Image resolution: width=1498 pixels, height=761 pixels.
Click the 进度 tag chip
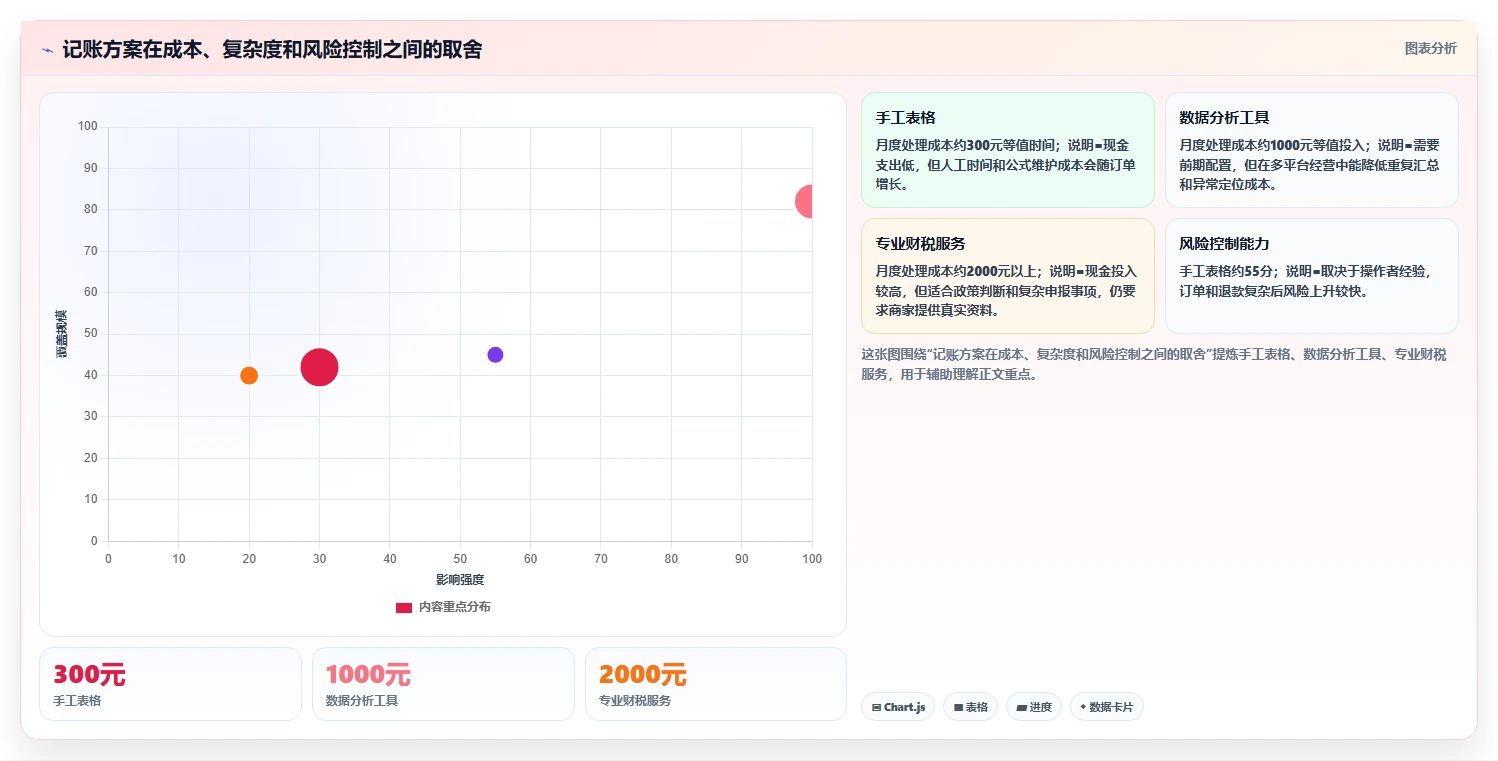(x=1034, y=707)
